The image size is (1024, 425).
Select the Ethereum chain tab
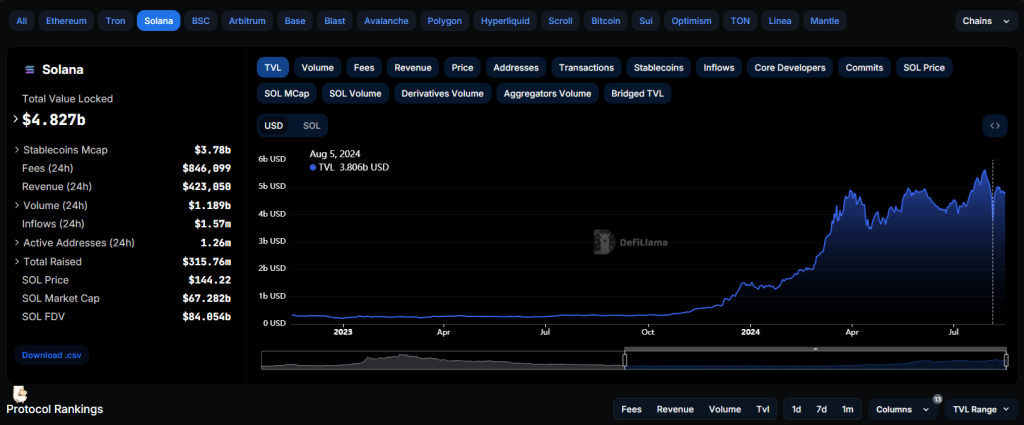point(67,20)
